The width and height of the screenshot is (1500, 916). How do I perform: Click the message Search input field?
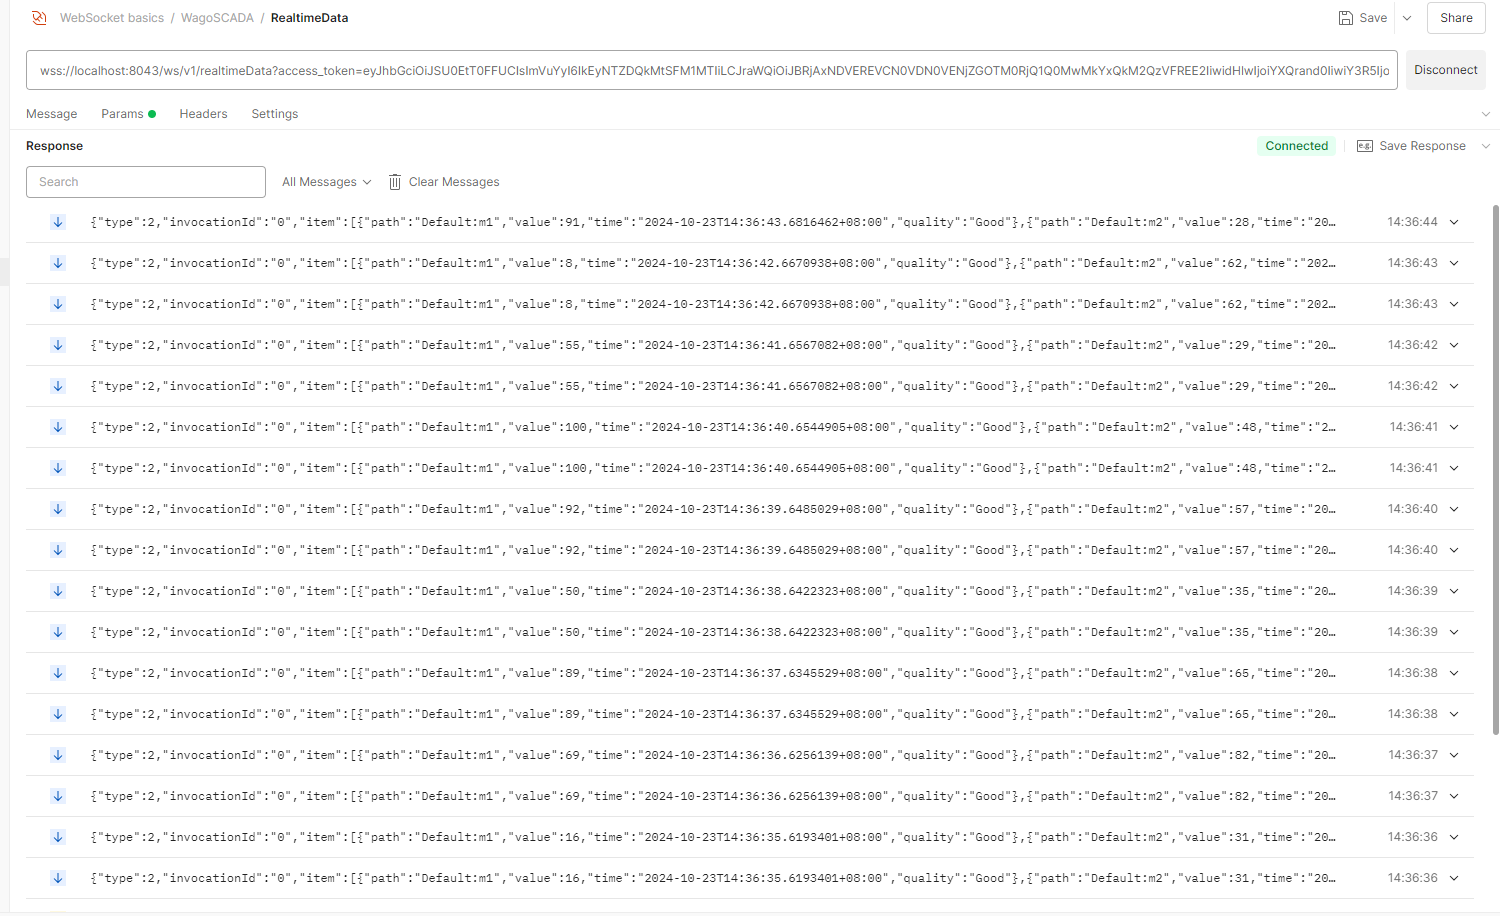click(x=146, y=182)
